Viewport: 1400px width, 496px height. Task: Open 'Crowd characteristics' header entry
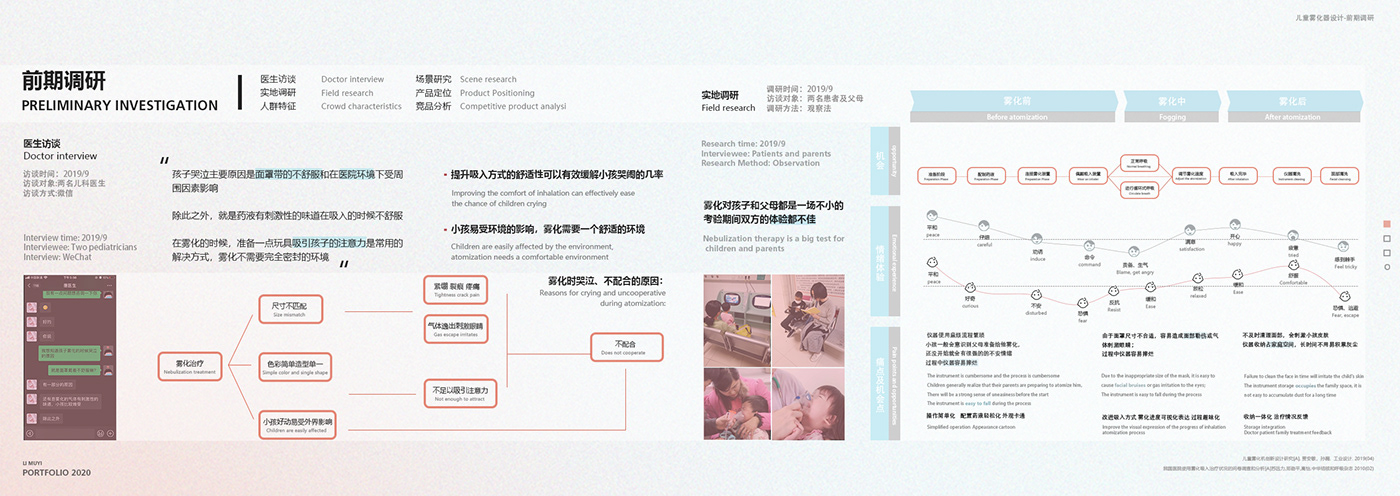point(361,106)
